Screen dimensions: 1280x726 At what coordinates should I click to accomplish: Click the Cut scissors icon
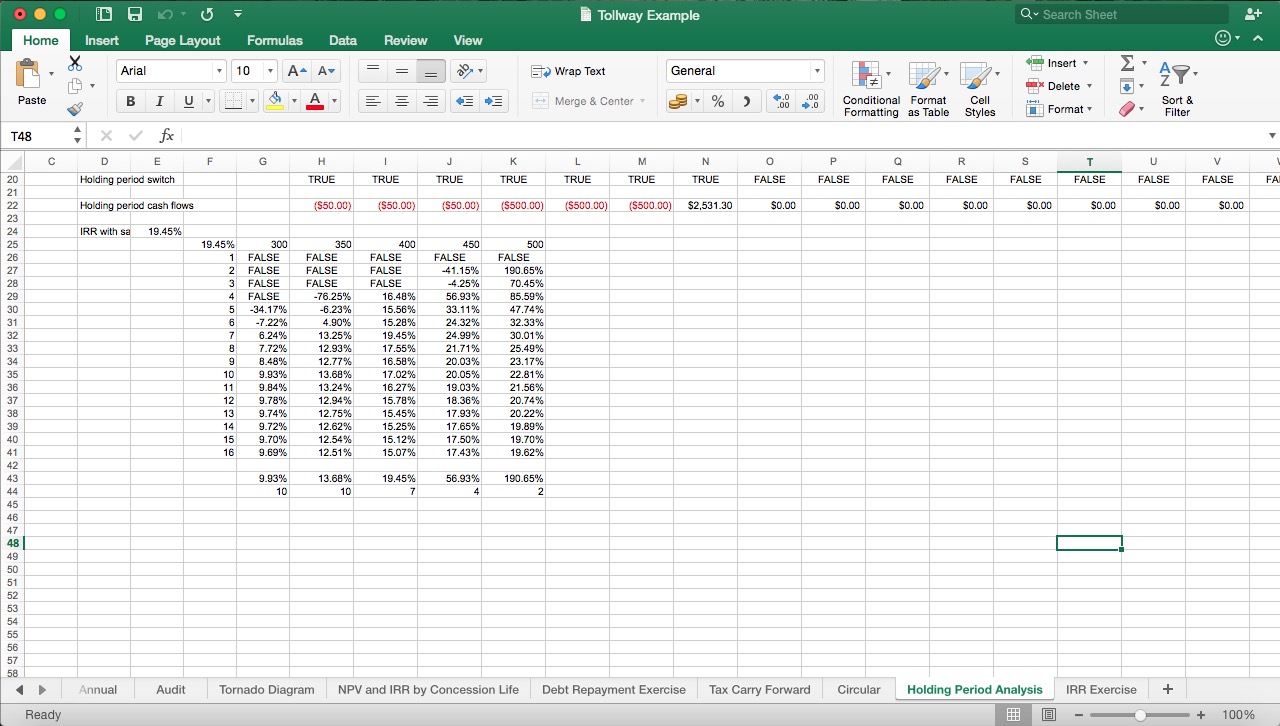[75, 63]
